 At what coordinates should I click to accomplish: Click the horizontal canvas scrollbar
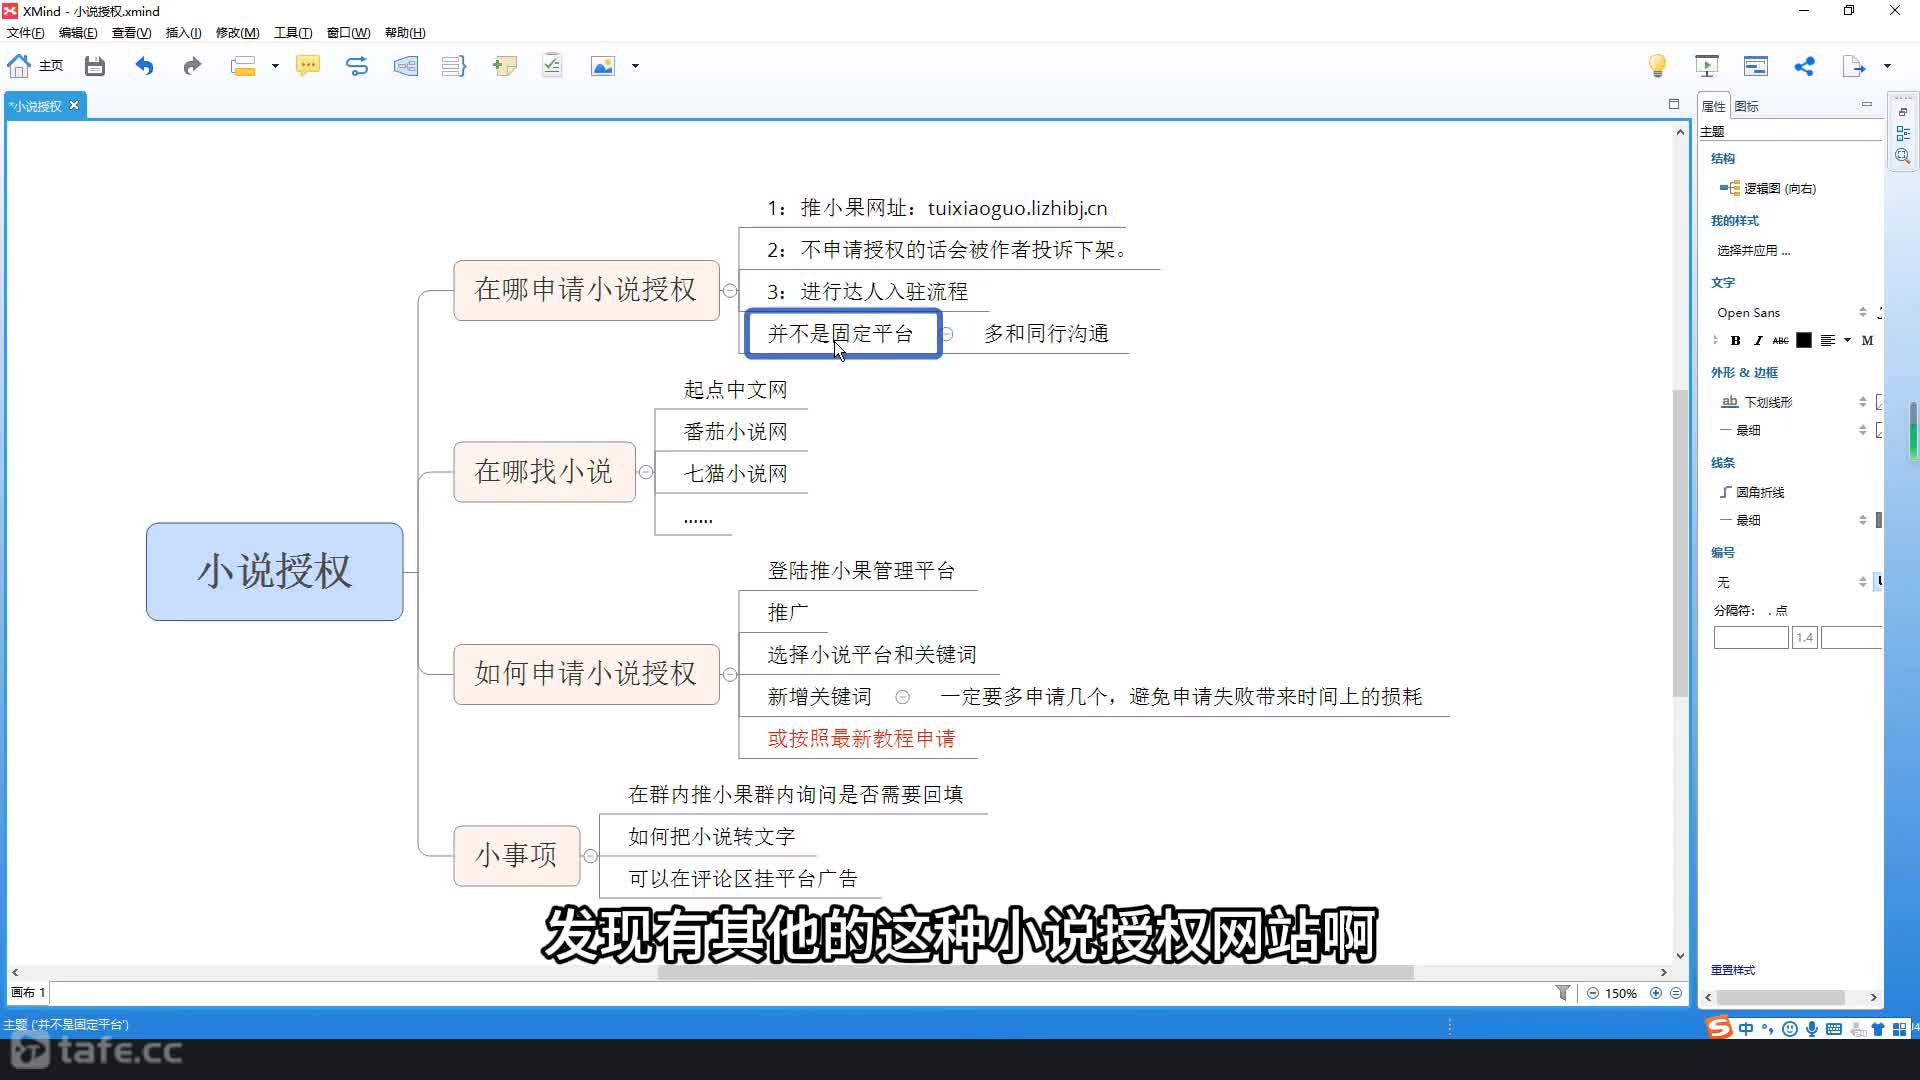point(1035,972)
